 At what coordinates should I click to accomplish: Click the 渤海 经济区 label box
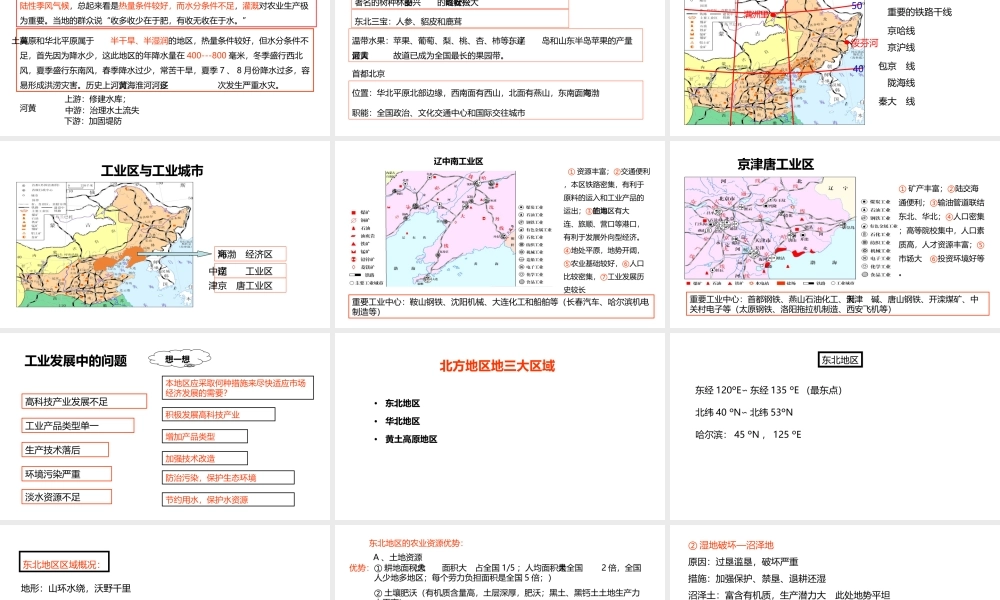click(250, 254)
